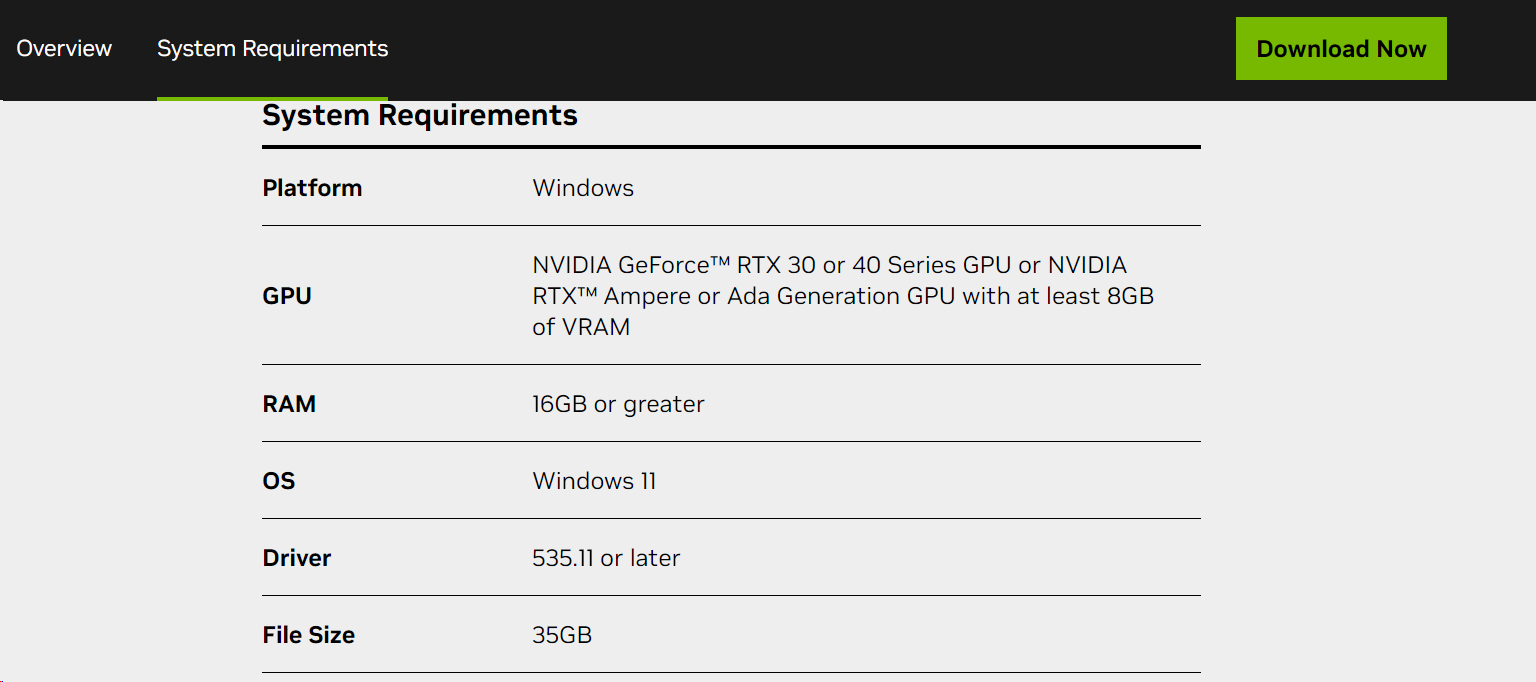Image resolution: width=1536 pixels, height=682 pixels.
Task: Click the System Requirements section heading
Action: (420, 115)
